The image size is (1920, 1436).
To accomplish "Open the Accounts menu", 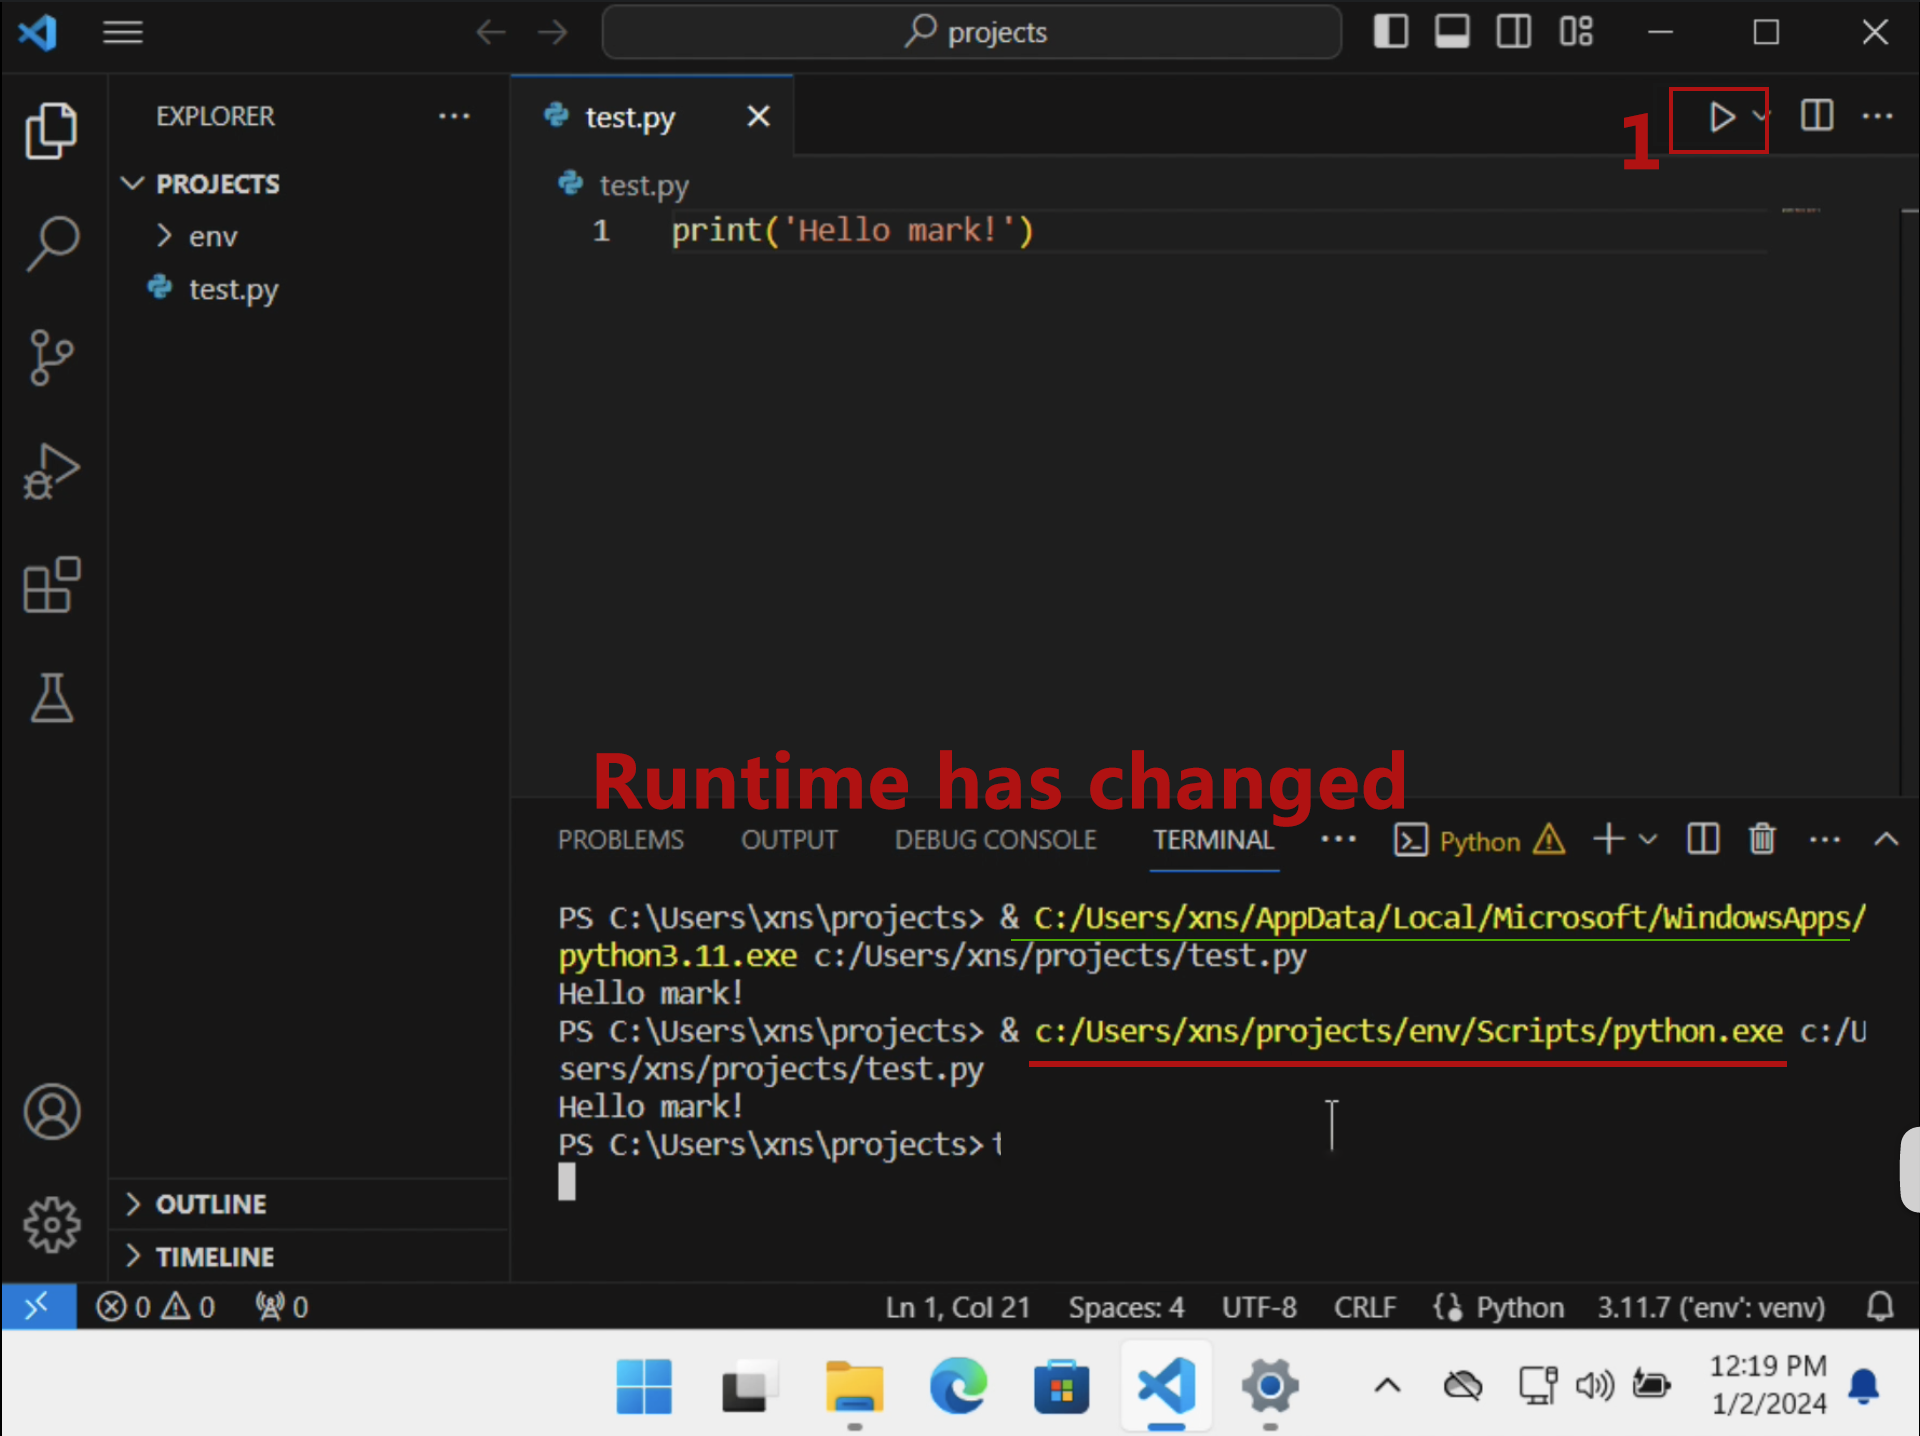I will (51, 1111).
